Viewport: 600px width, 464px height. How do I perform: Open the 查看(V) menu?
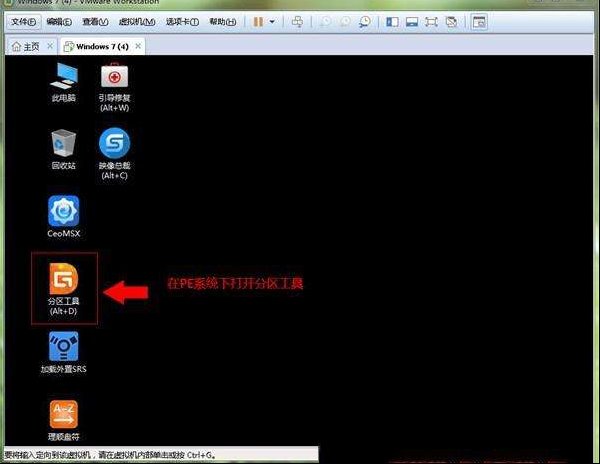pos(95,22)
